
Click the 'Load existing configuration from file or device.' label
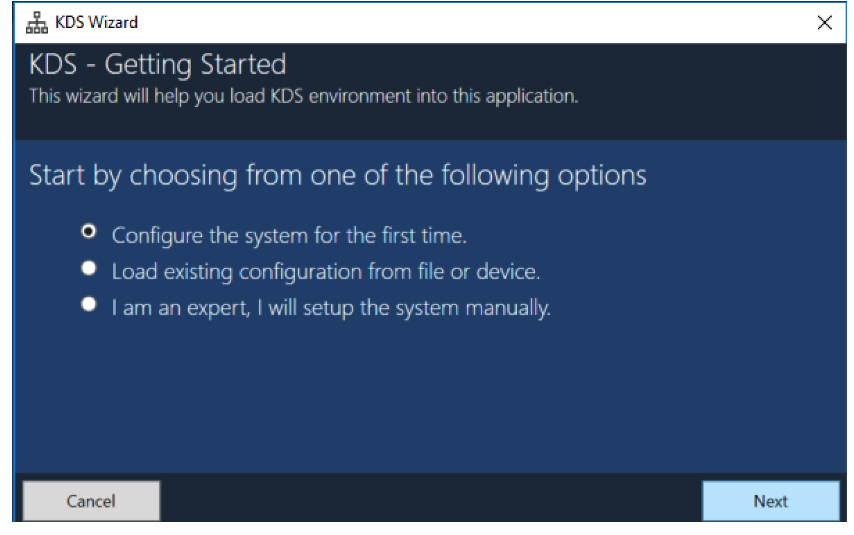(x=326, y=271)
